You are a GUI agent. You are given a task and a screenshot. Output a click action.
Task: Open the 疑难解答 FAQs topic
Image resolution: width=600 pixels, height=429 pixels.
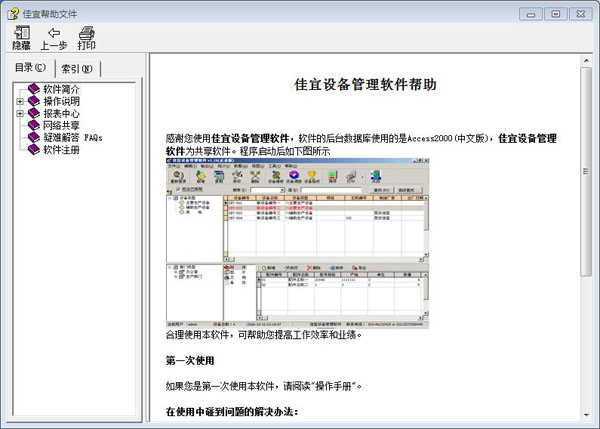click(73, 137)
